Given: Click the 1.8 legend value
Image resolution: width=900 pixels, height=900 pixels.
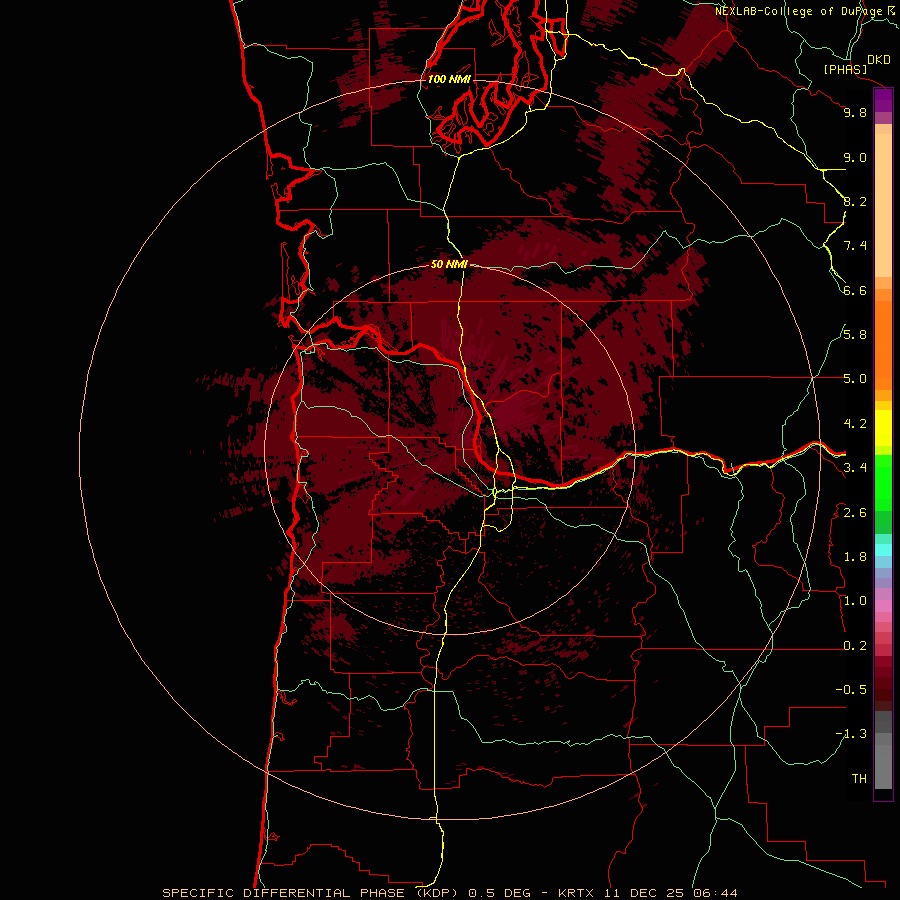Looking at the screenshot, I should coord(855,557).
